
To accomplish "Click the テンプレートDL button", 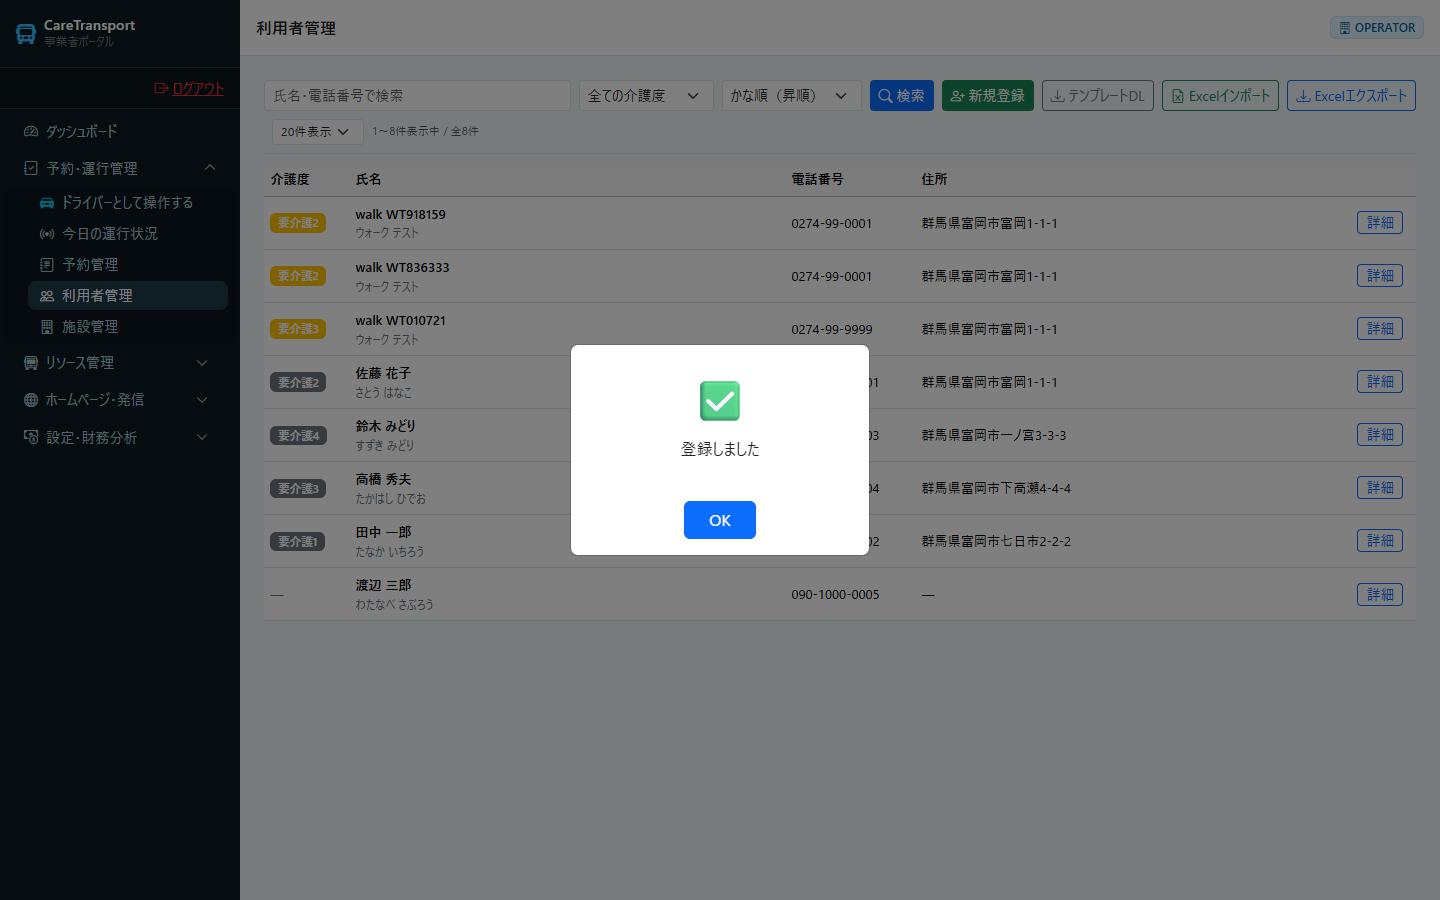I will 1098,95.
